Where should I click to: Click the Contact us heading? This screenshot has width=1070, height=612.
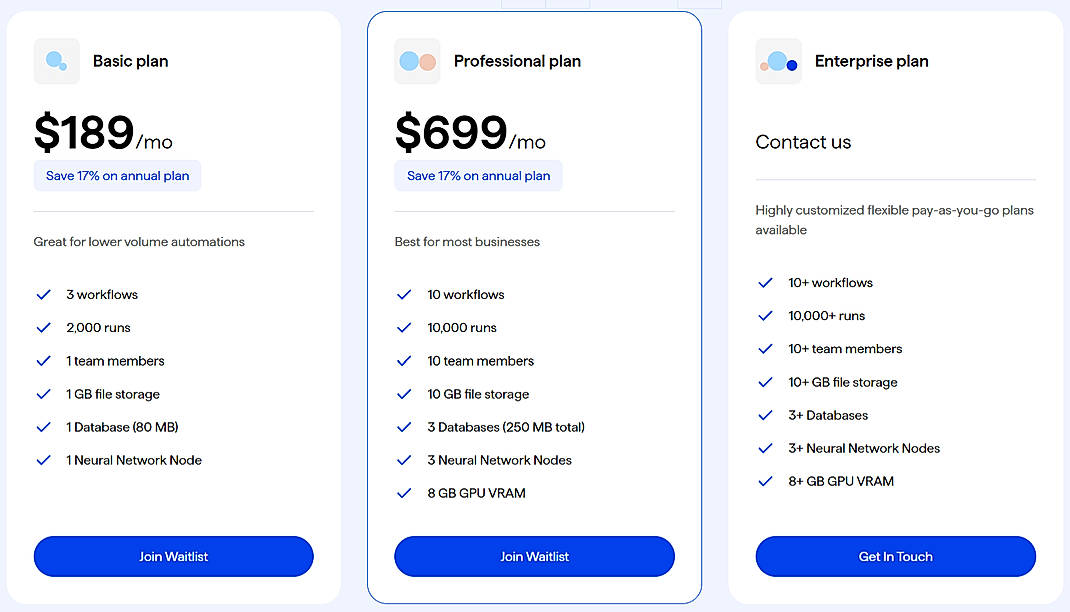tap(803, 142)
